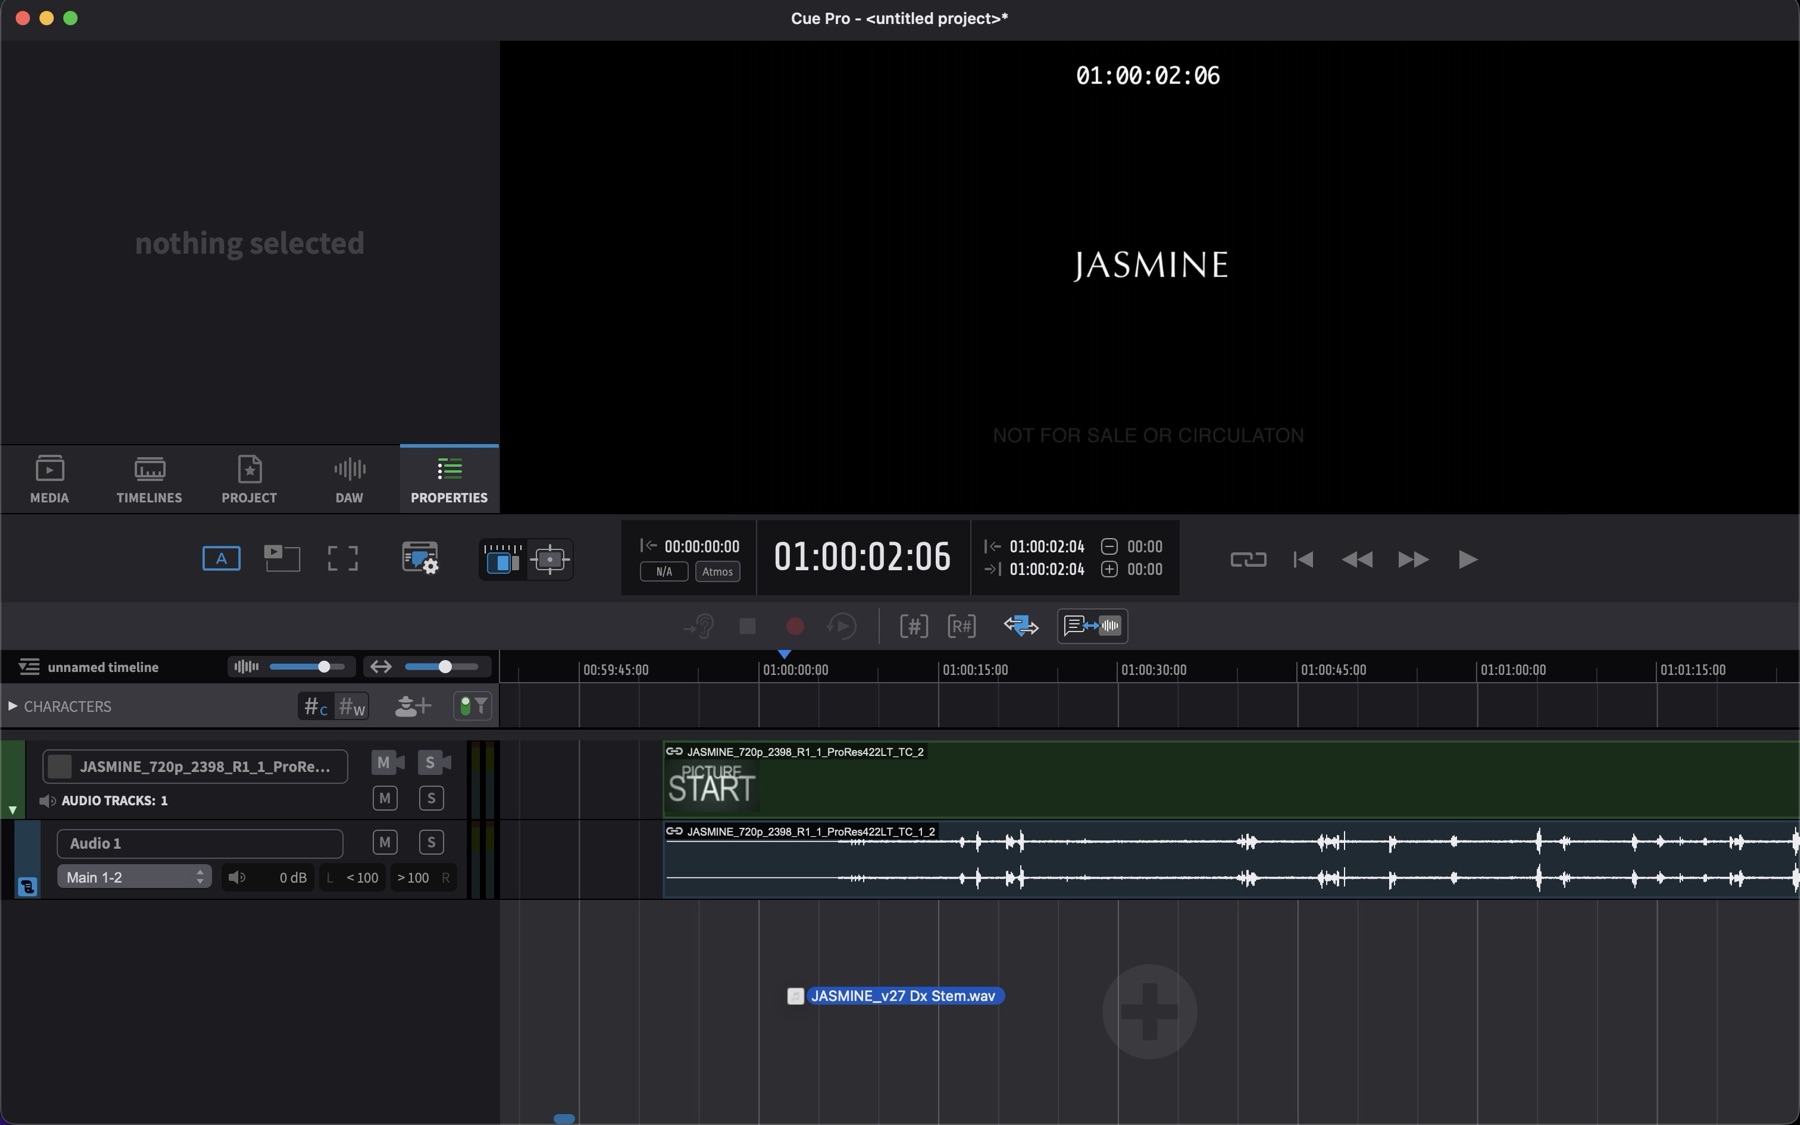Click the in-point timecode 01:00:02:04
The image size is (1800, 1125).
click(1047, 546)
